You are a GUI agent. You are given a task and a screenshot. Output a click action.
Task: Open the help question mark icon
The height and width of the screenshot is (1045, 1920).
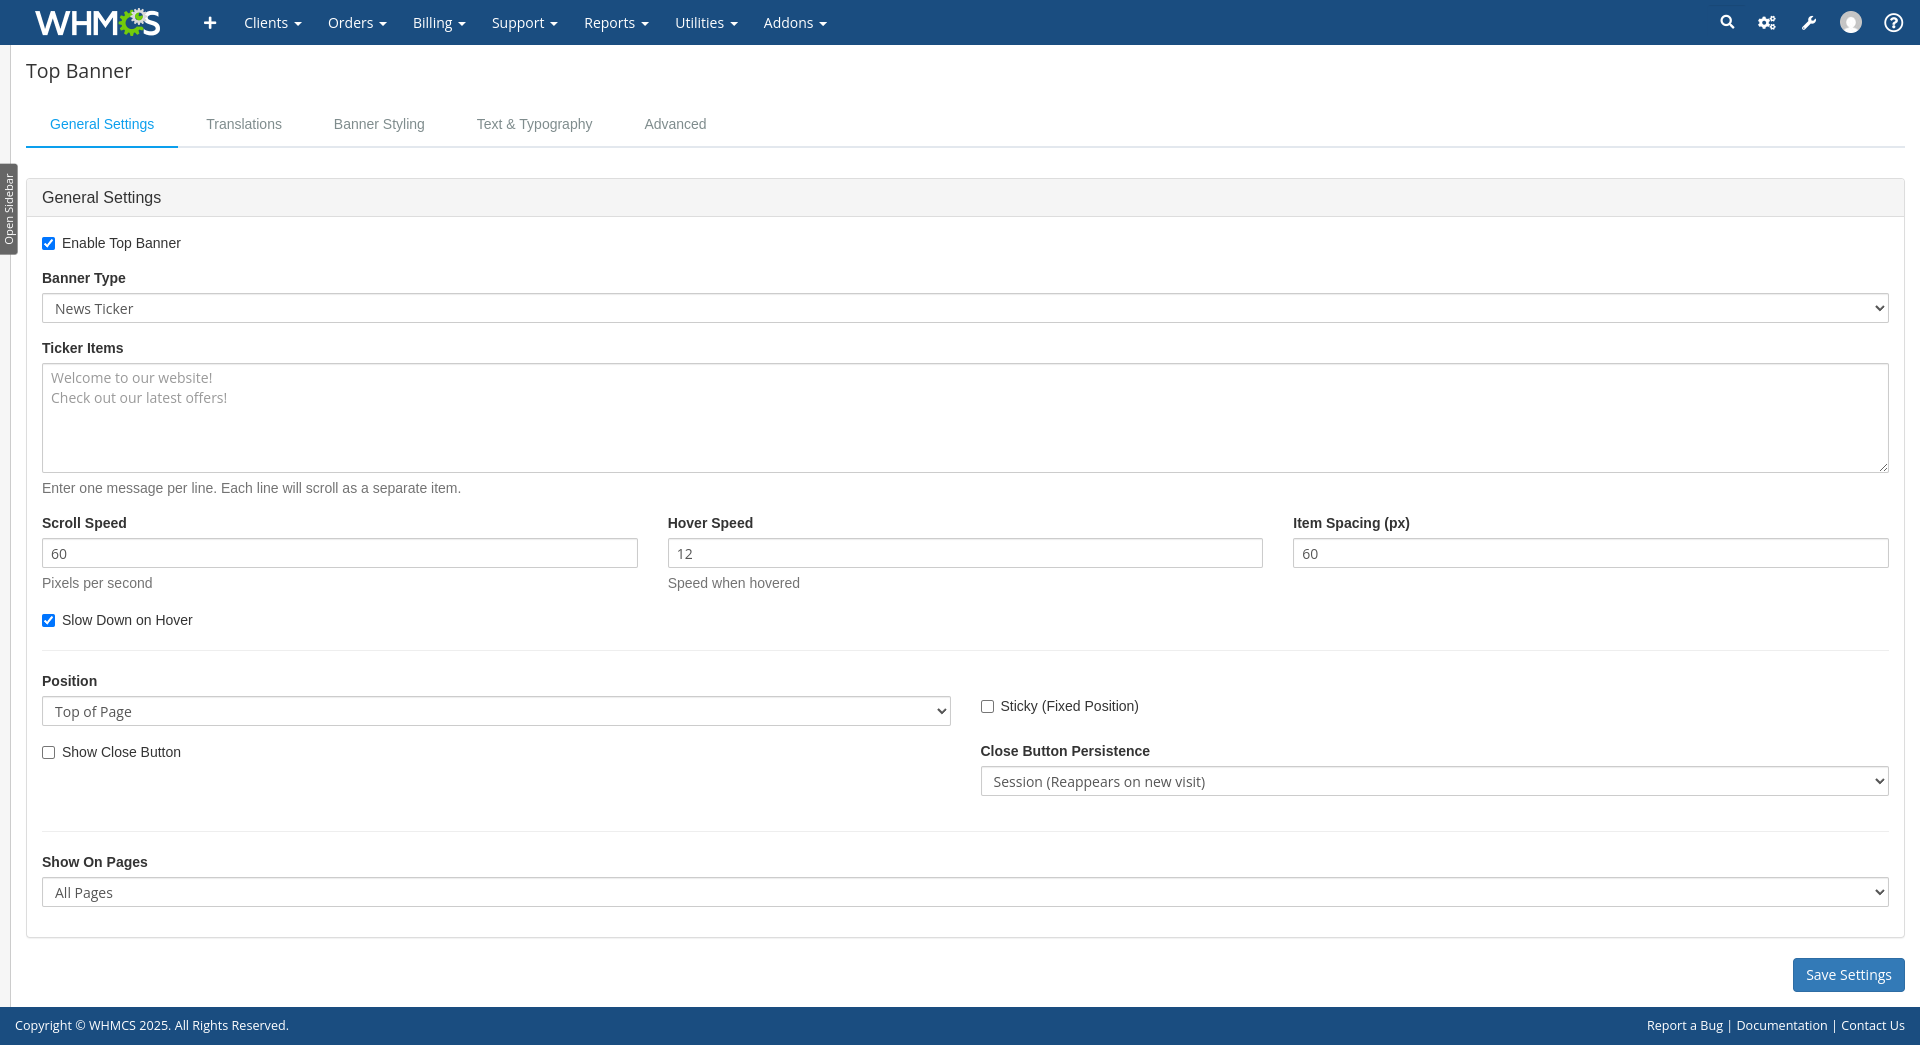click(x=1893, y=22)
